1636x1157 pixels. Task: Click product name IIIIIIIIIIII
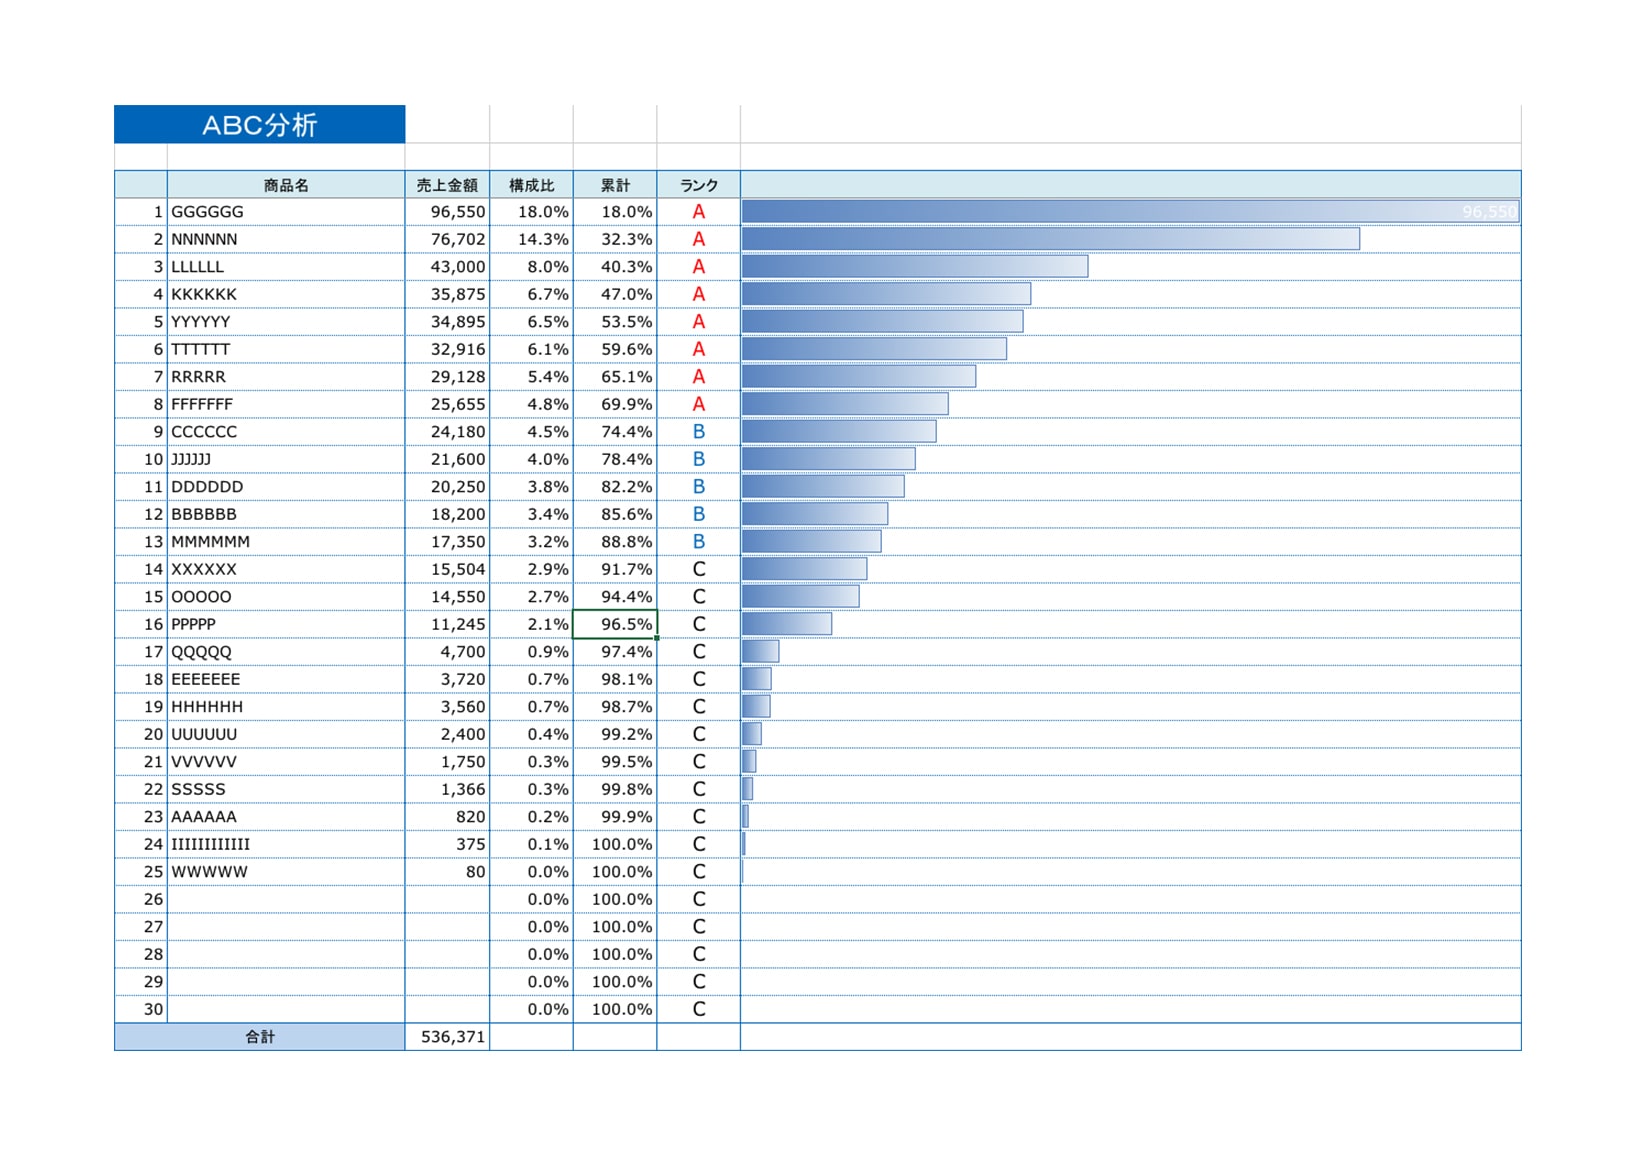coord(210,844)
